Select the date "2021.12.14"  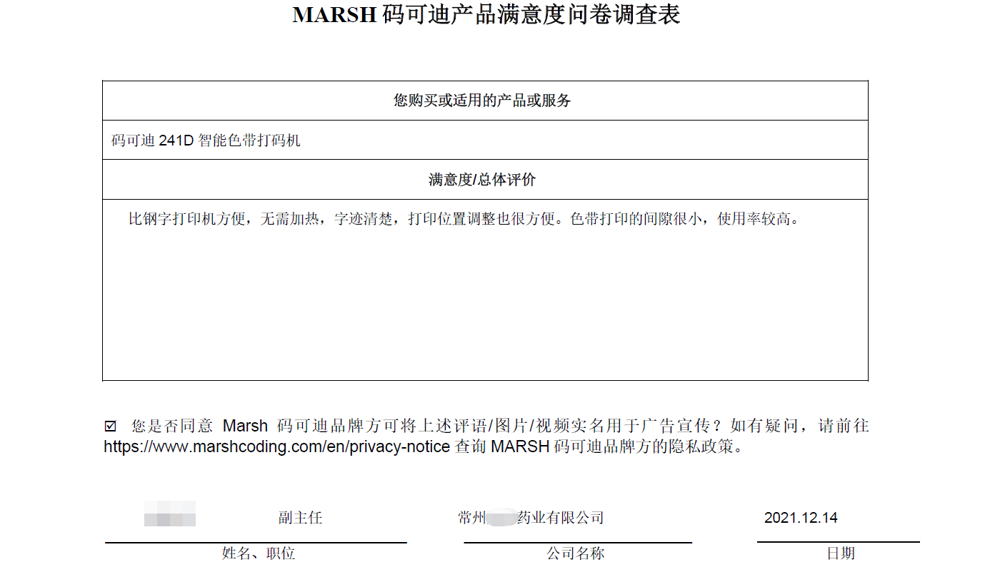tap(800, 518)
